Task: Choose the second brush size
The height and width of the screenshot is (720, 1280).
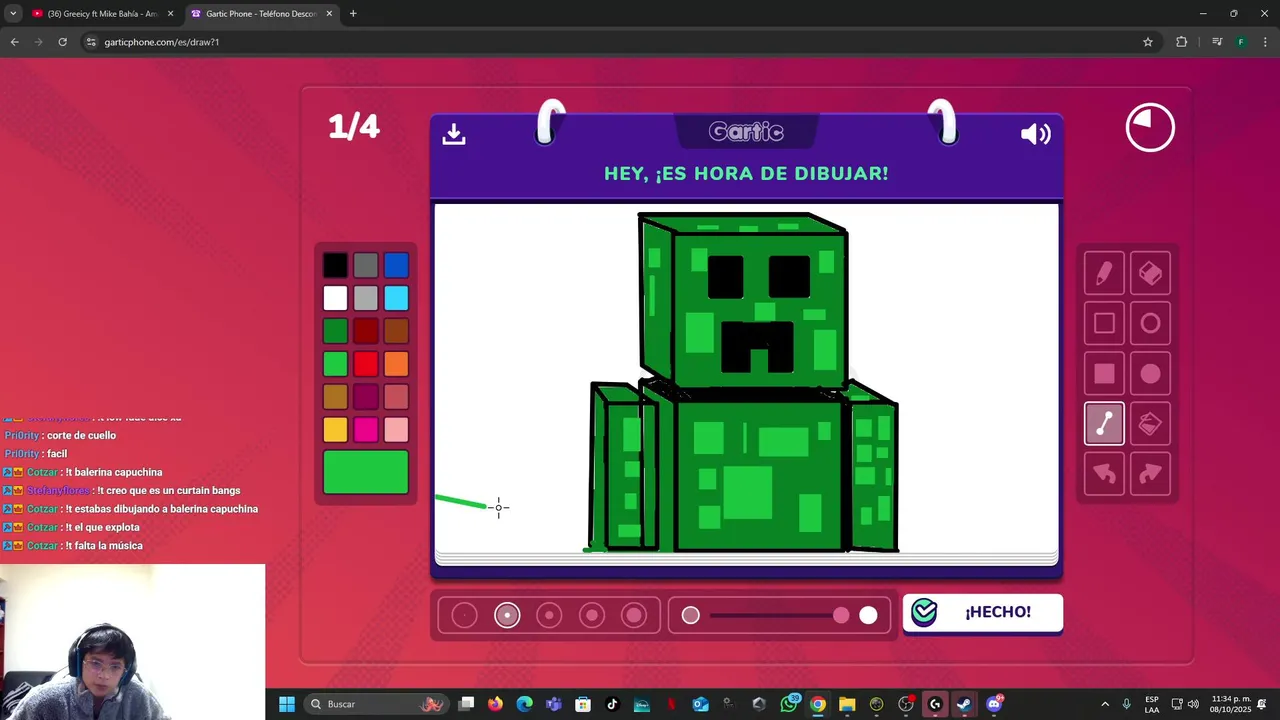Action: tap(507, 615)
